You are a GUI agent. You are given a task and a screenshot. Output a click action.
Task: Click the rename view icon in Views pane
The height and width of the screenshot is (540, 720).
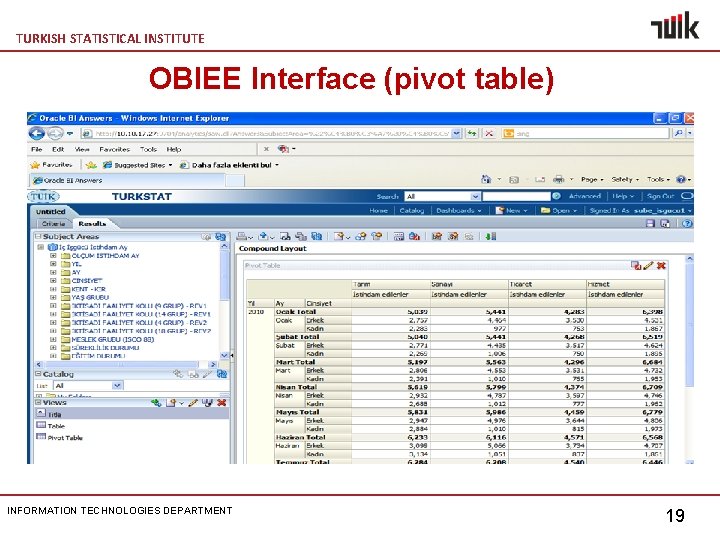(x=208, y=403)
